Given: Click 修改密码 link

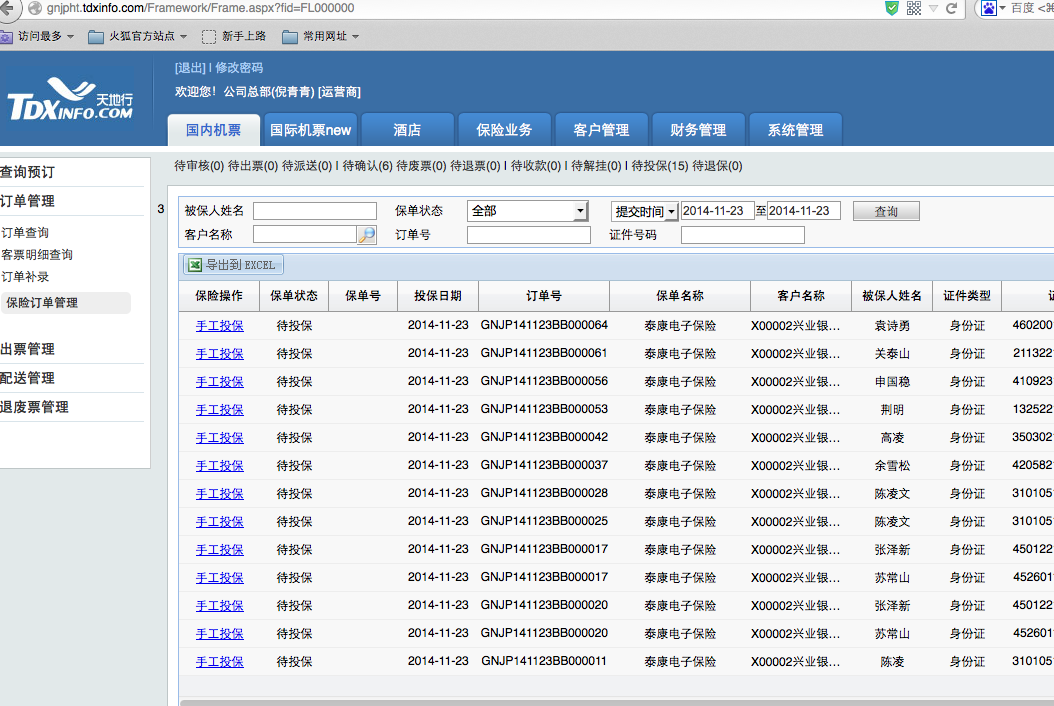Looking at the screenshot, I should point(239,68).
